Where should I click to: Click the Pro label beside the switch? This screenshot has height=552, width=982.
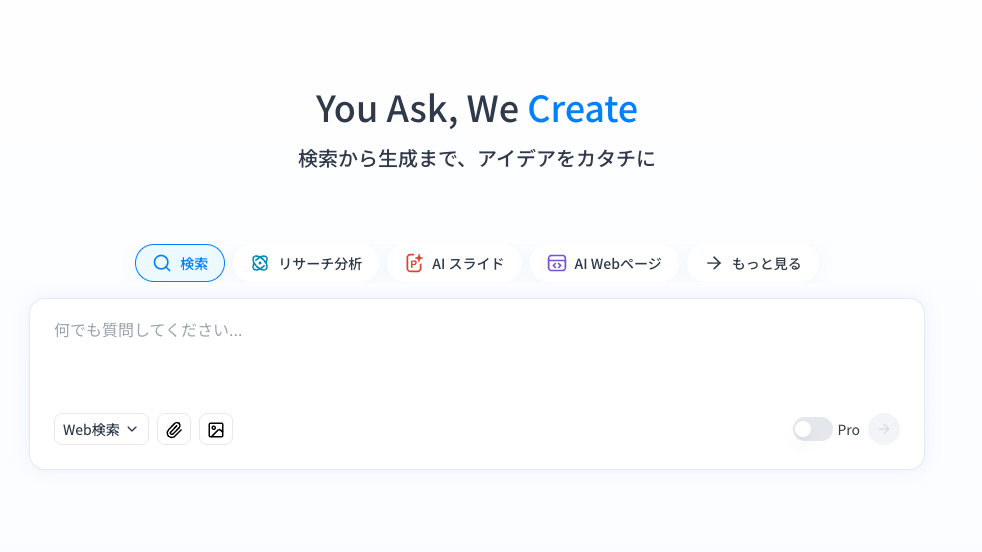(849, 430)
